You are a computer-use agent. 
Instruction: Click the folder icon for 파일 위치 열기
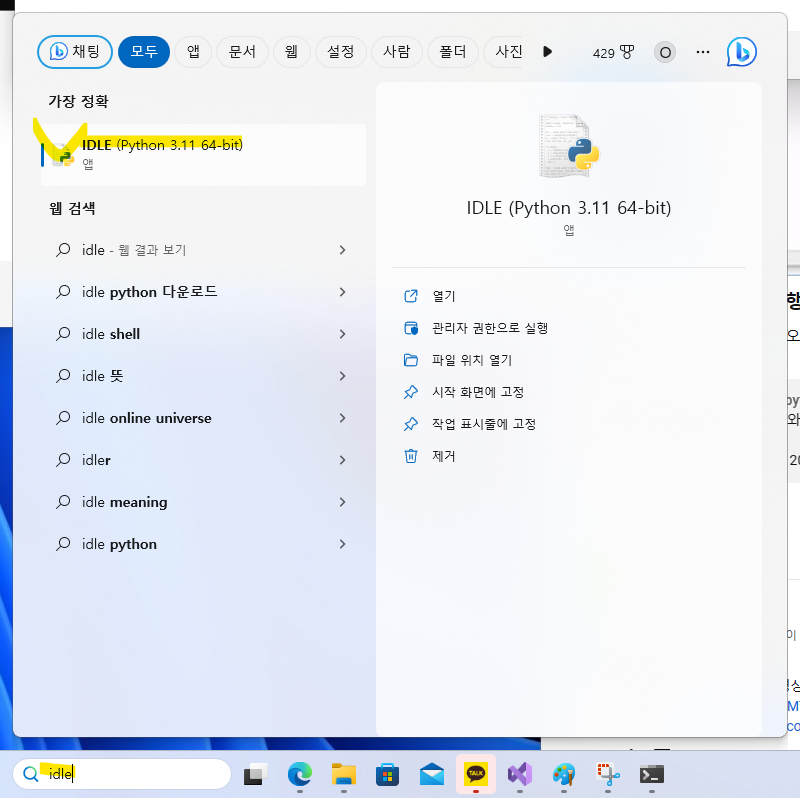(x=411, y=360)
